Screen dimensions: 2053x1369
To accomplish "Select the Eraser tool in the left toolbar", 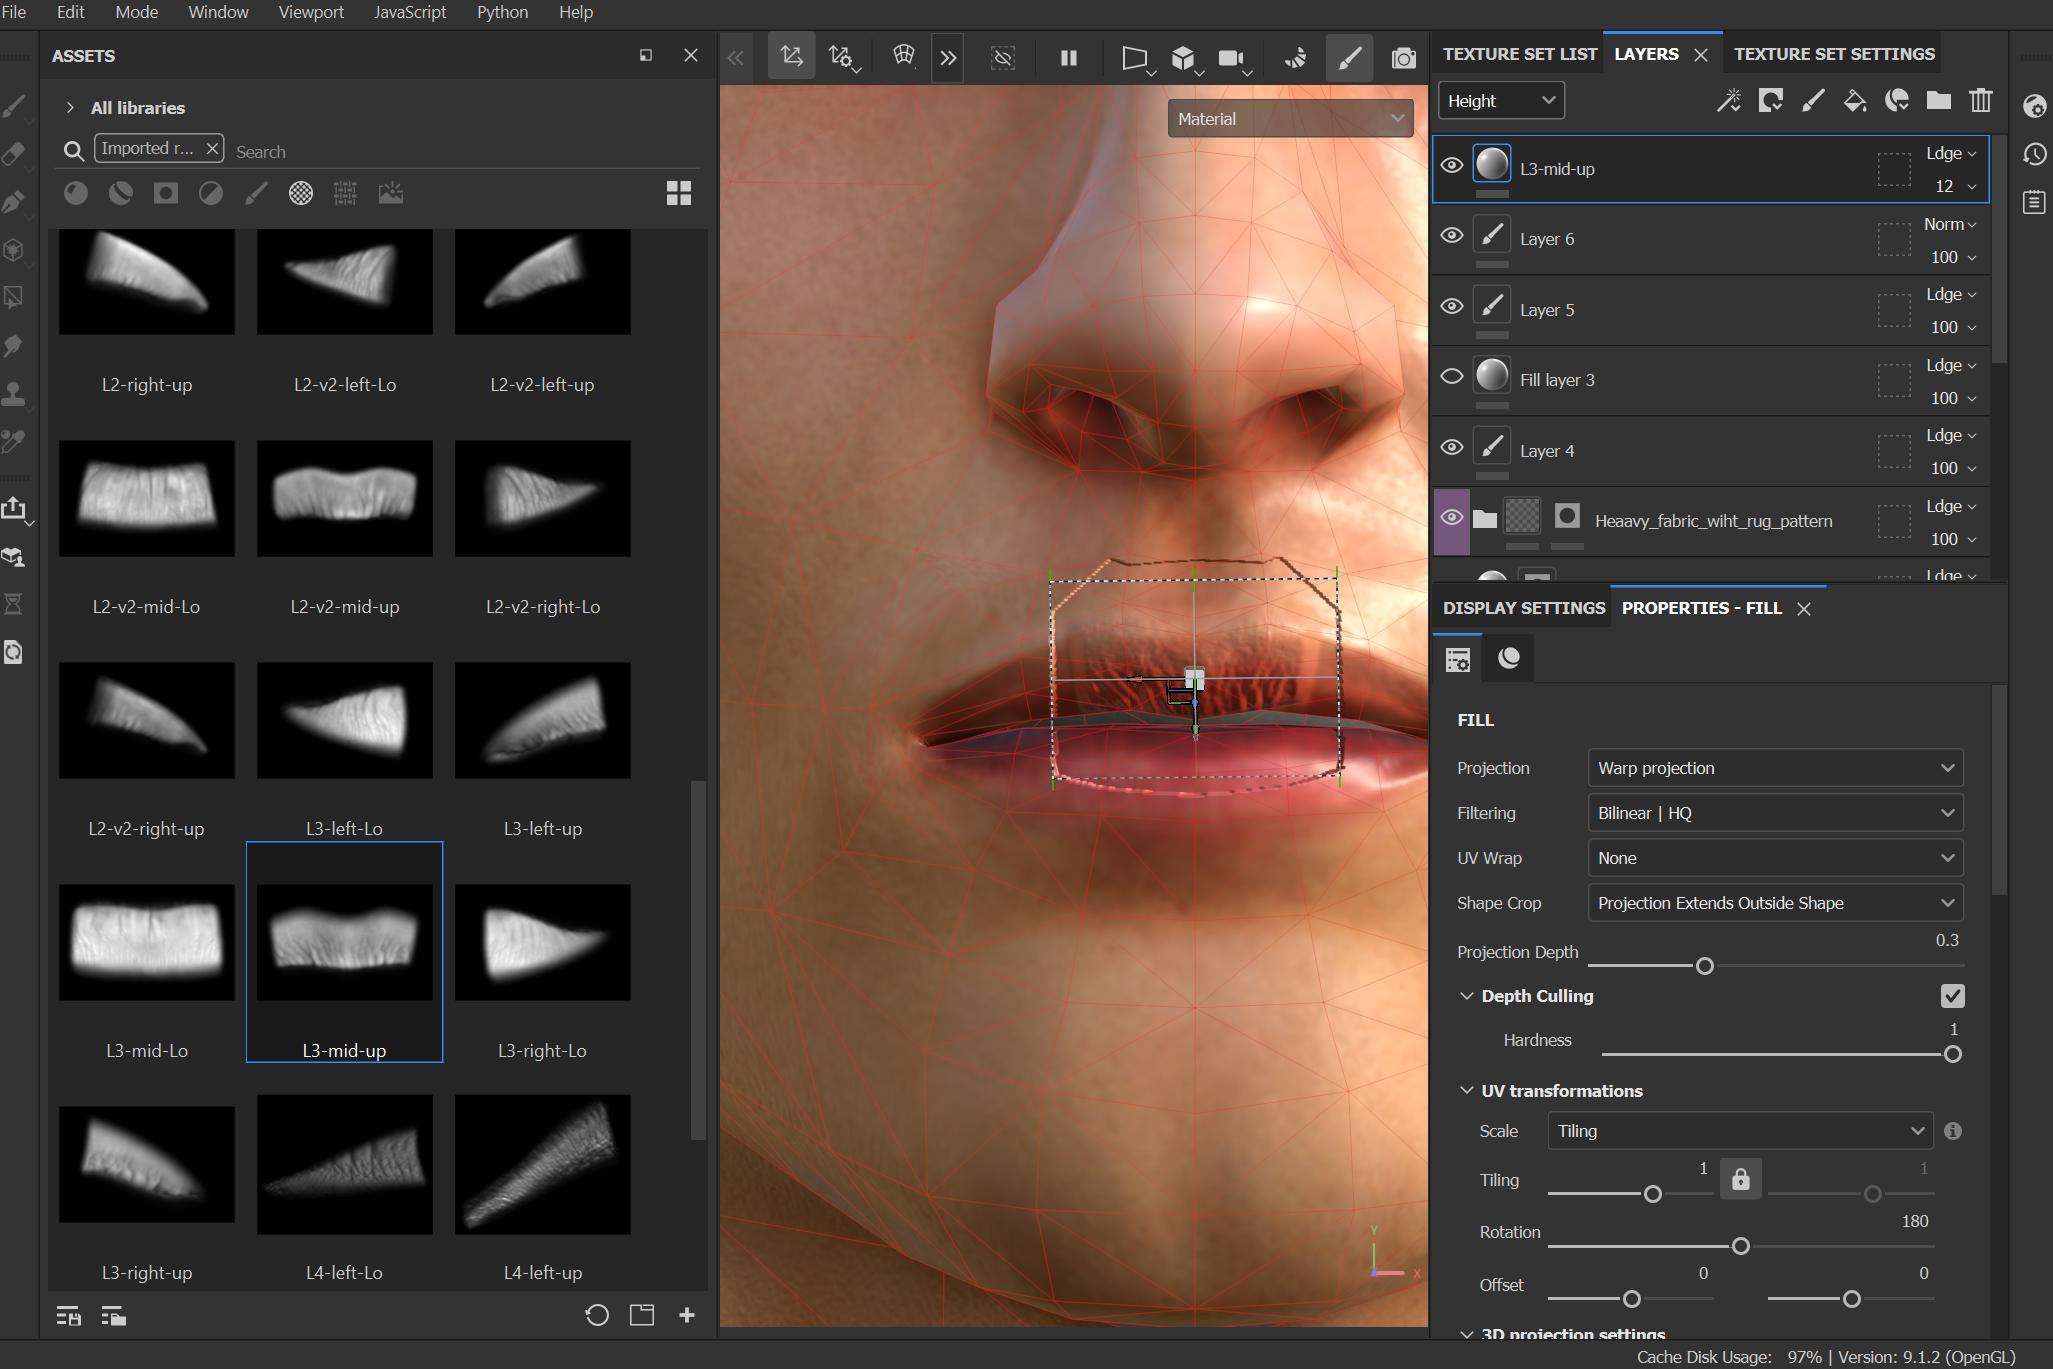I will pos(14,153).
